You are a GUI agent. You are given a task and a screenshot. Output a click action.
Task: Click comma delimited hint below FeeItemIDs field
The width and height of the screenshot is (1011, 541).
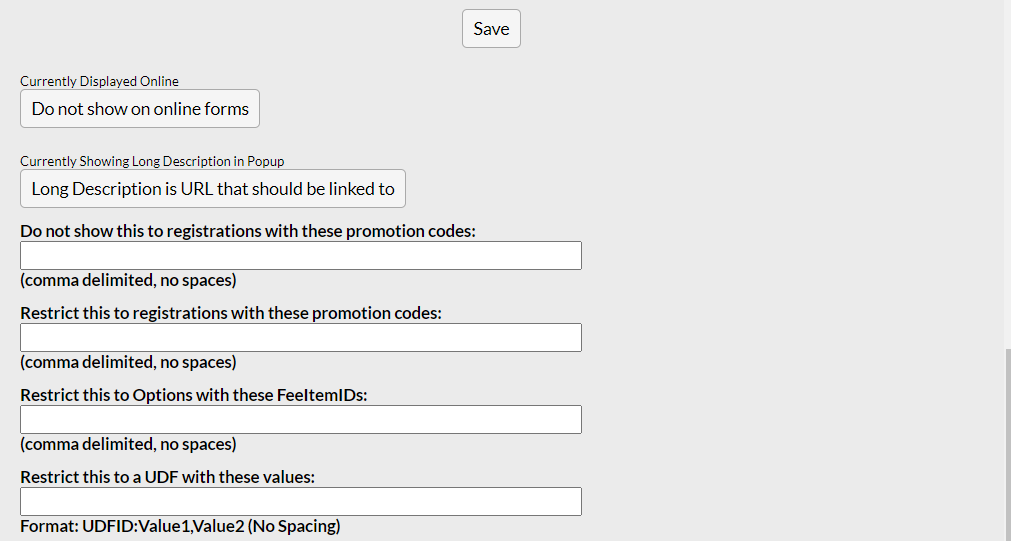point(128,444)
